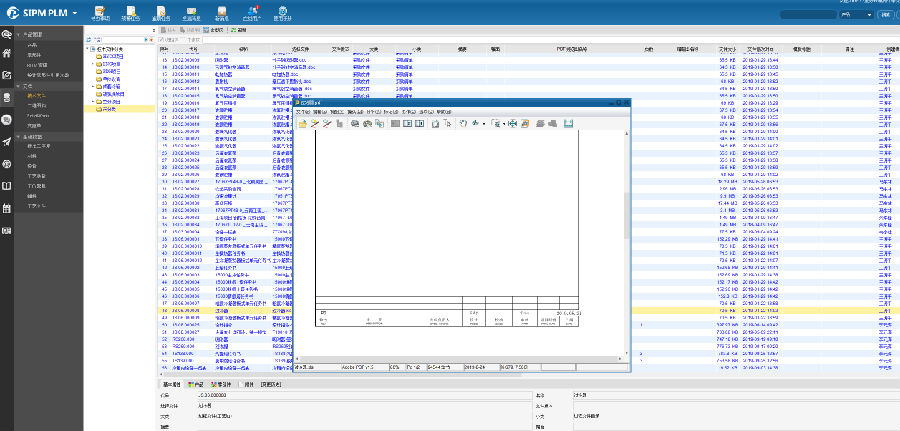Viewport: 900px width, 431px height.
Task: Click the printer icon in the viewer toolbar
Action: click(355, 123)
